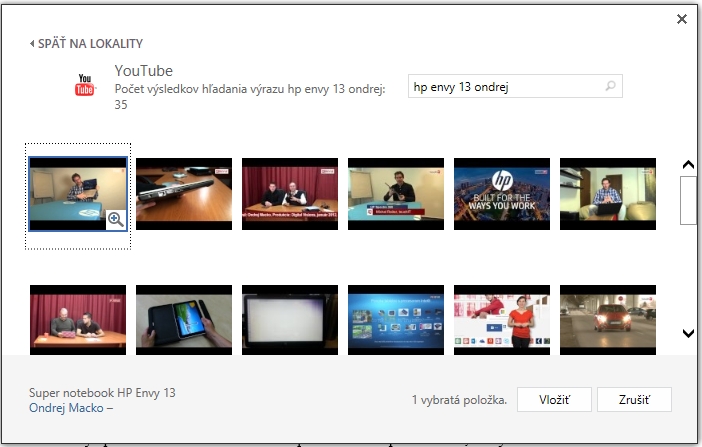
Task: Click into the 'hp envy 13 ondrej' search field
Action: [x=505, y=87]
